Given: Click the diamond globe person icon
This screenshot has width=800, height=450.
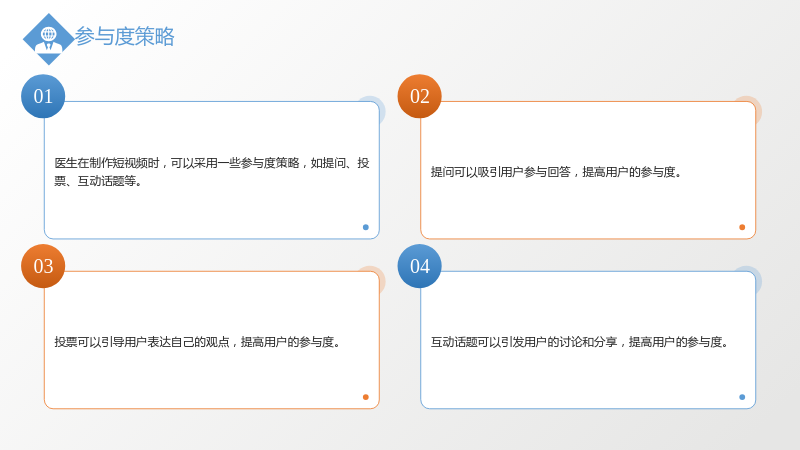Looking at the screenshot, I should point(48,39).
